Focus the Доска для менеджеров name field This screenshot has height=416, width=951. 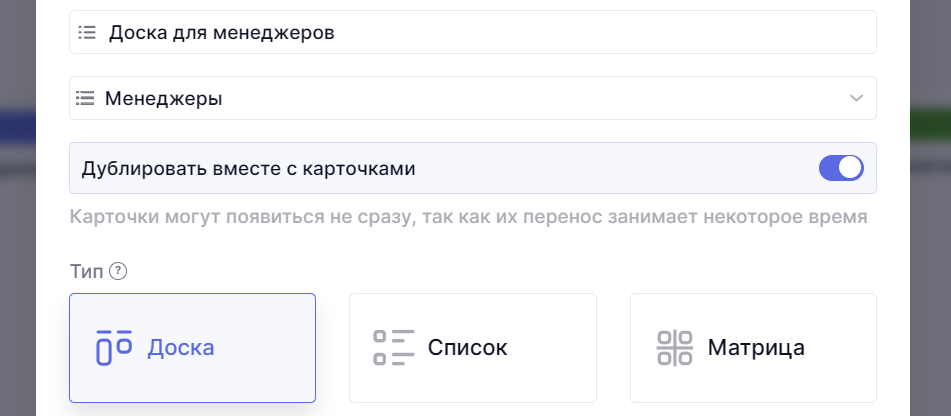point(472,32)
